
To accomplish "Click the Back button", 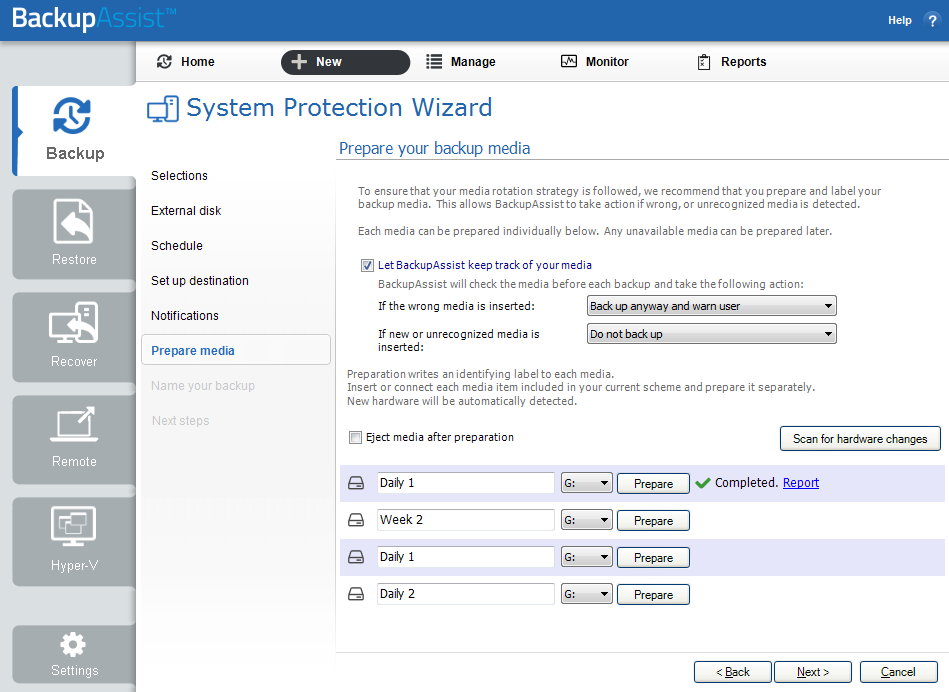I will coord(732,672).
